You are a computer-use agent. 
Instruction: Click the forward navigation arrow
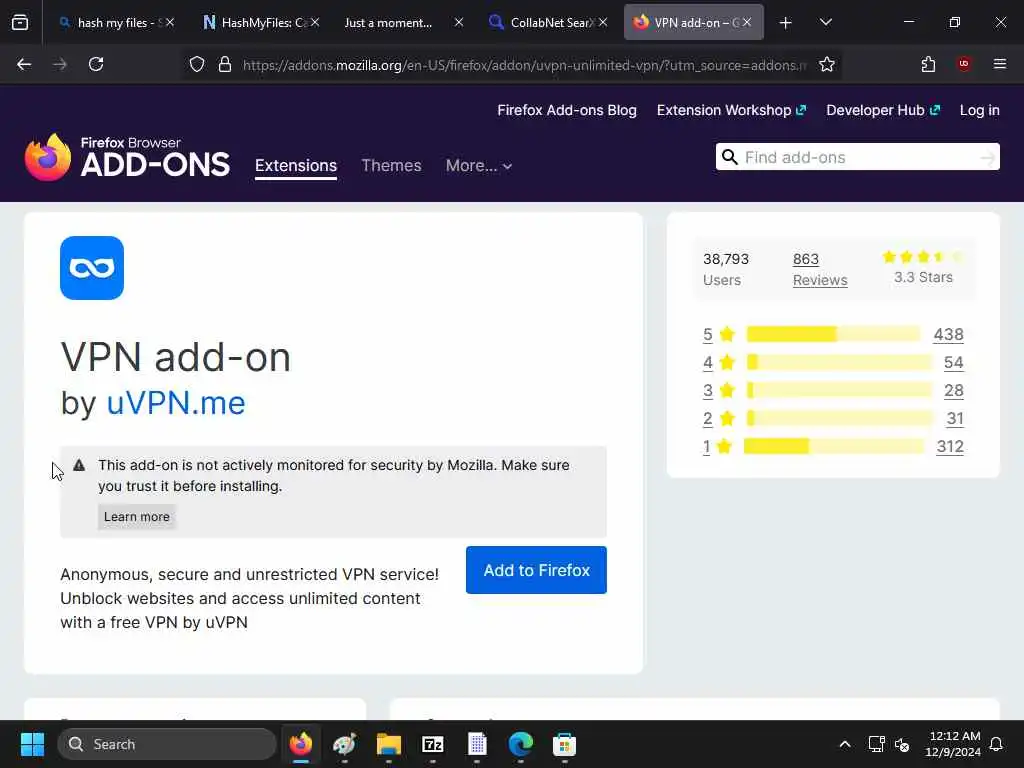click(60, 64)
